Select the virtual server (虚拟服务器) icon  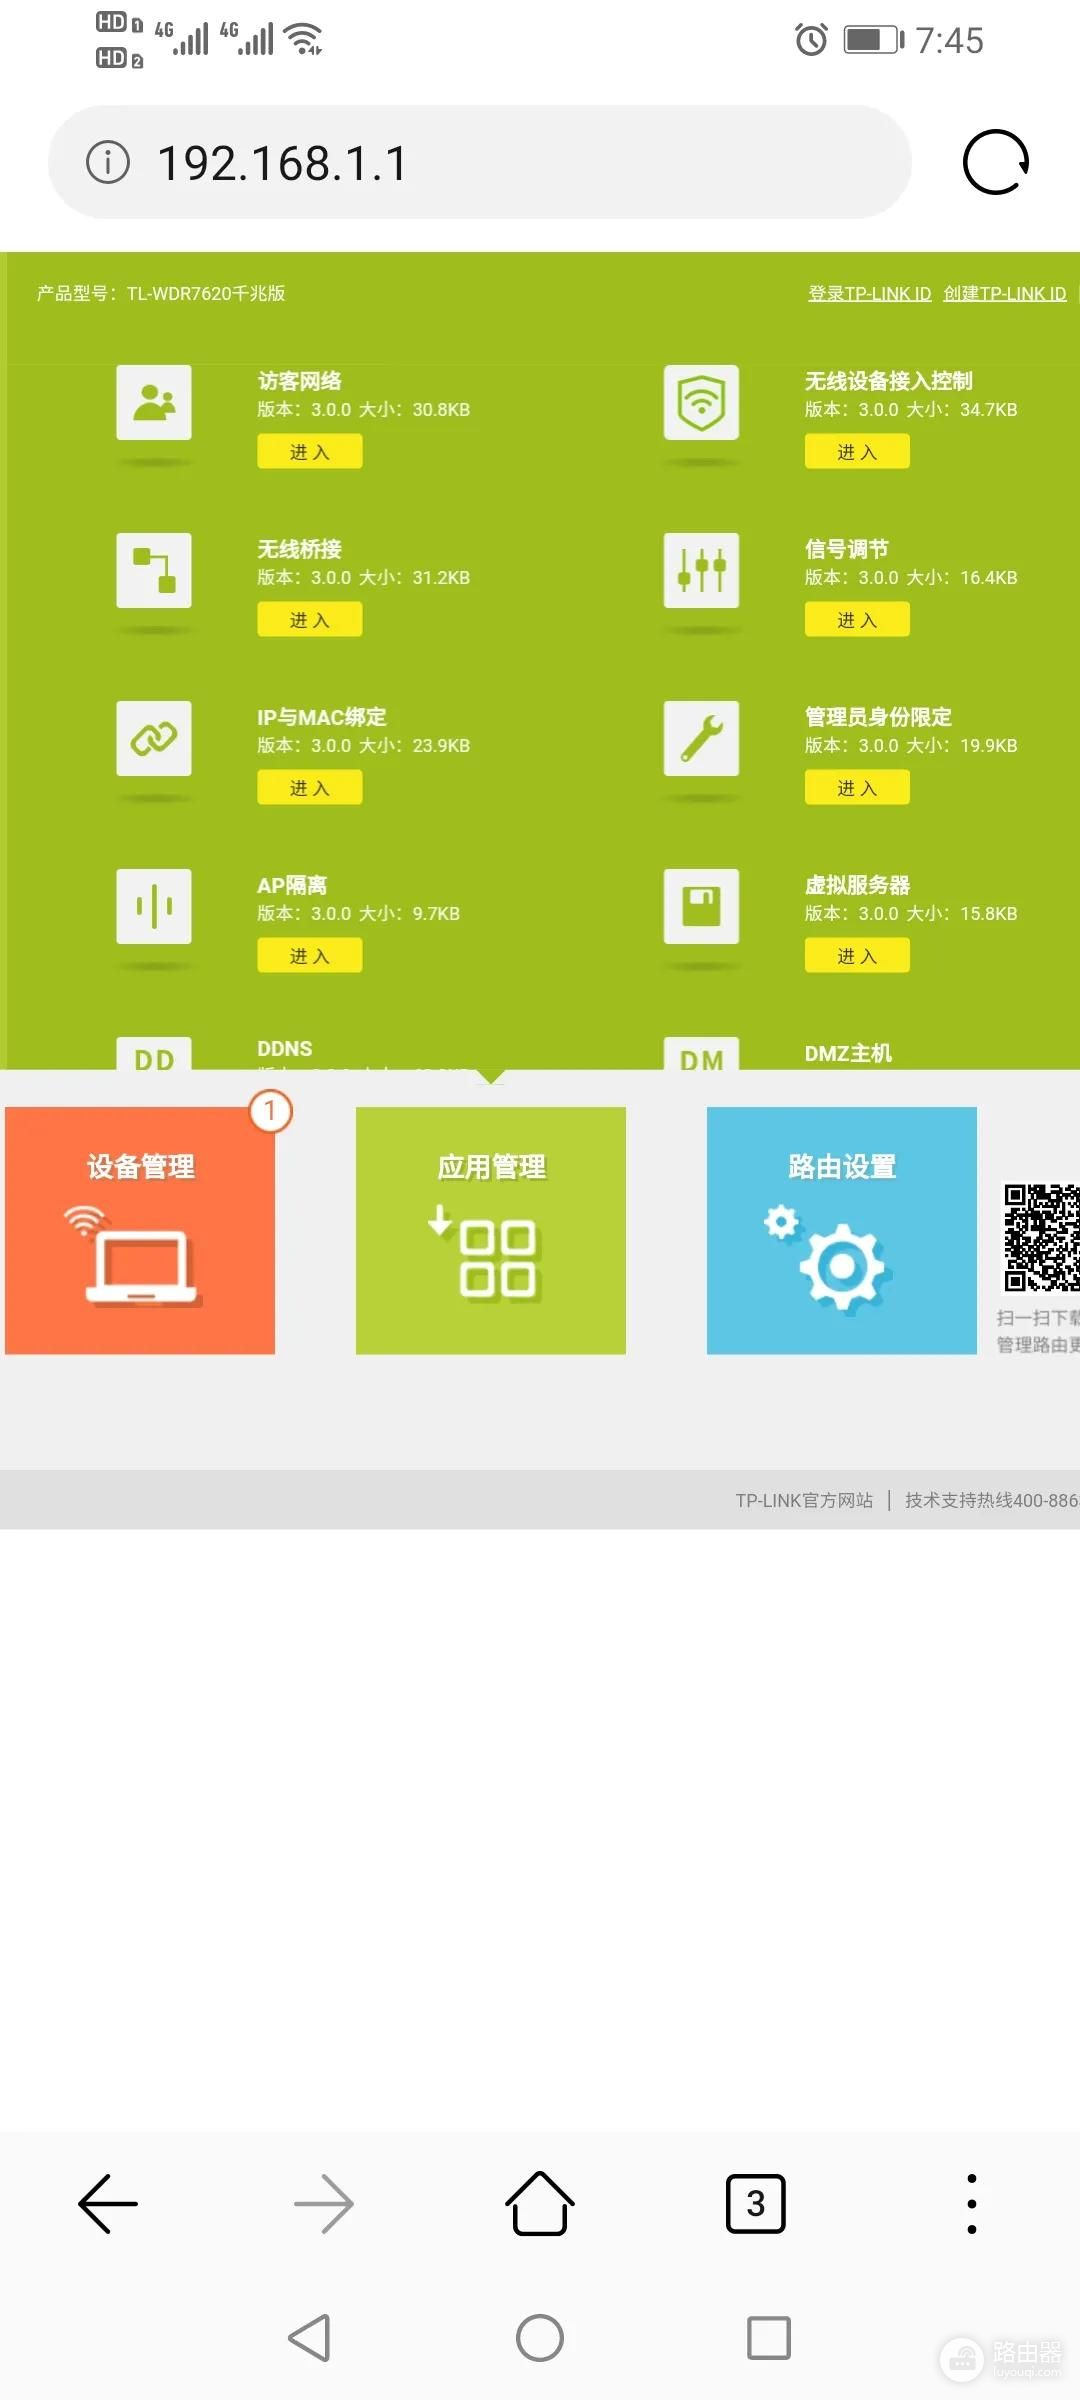tap(701, 906)
